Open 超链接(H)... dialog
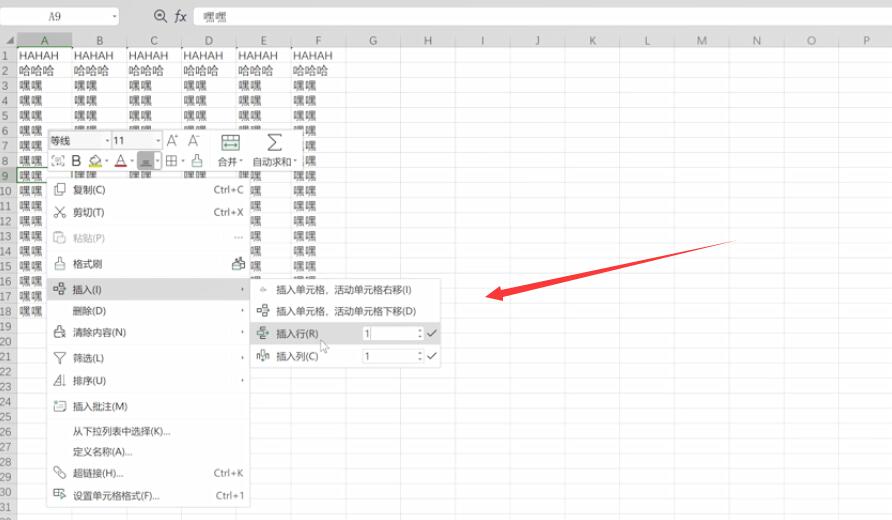Viewport: 892px width, 520px height. coord(148,473)
